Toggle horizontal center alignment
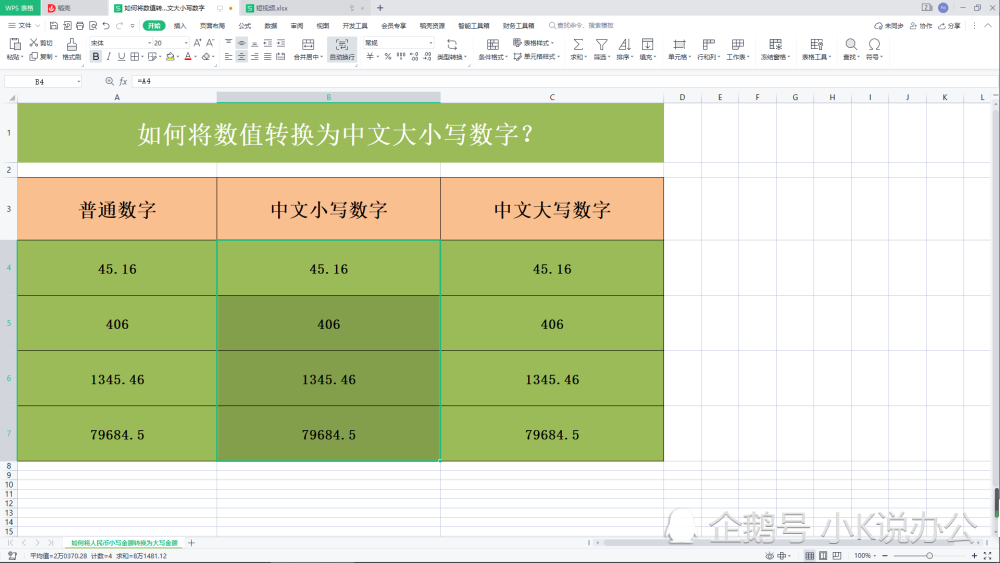1000x563 pixels. pos(241,57)
